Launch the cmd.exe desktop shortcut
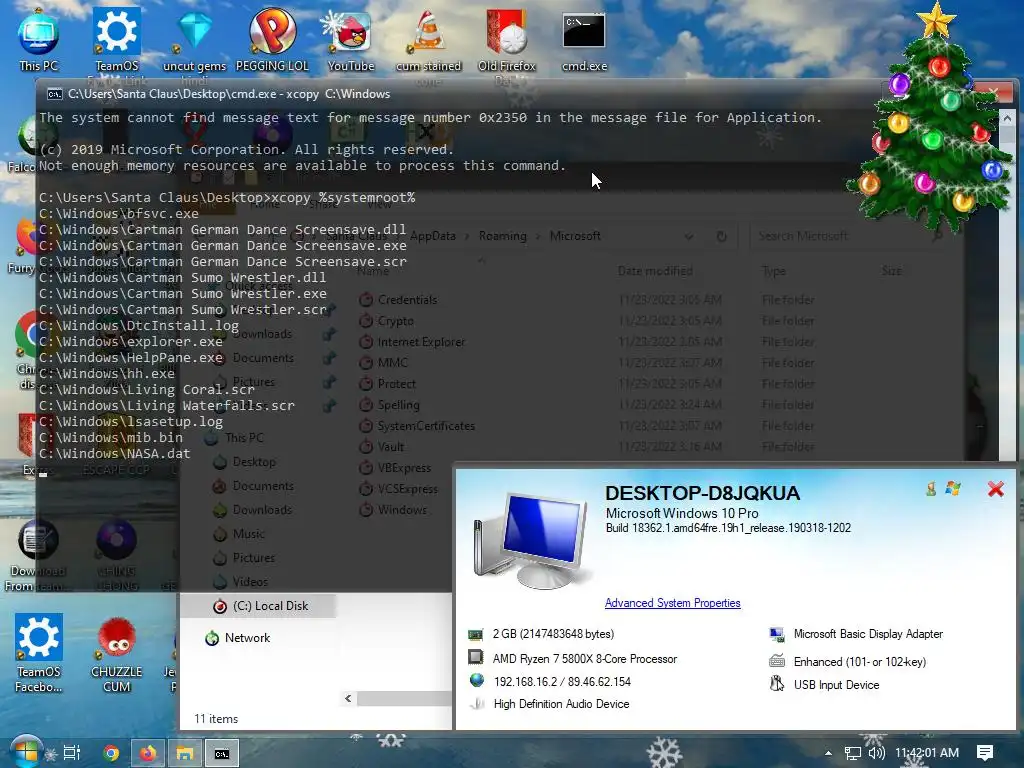The width and height of the screenshot is (1024, 768). 584,39
